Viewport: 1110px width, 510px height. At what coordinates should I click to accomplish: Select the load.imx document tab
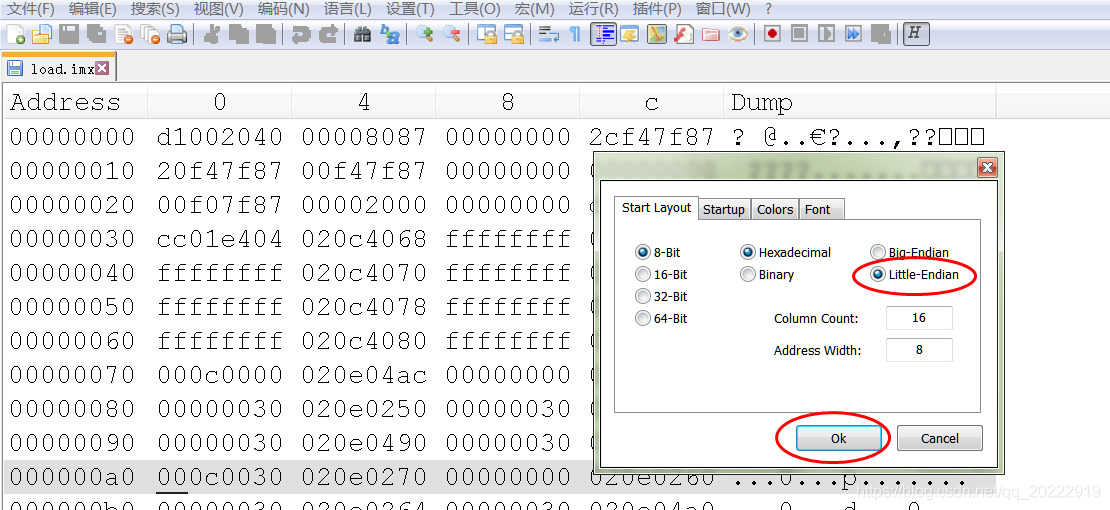click(x=58, y=69)
